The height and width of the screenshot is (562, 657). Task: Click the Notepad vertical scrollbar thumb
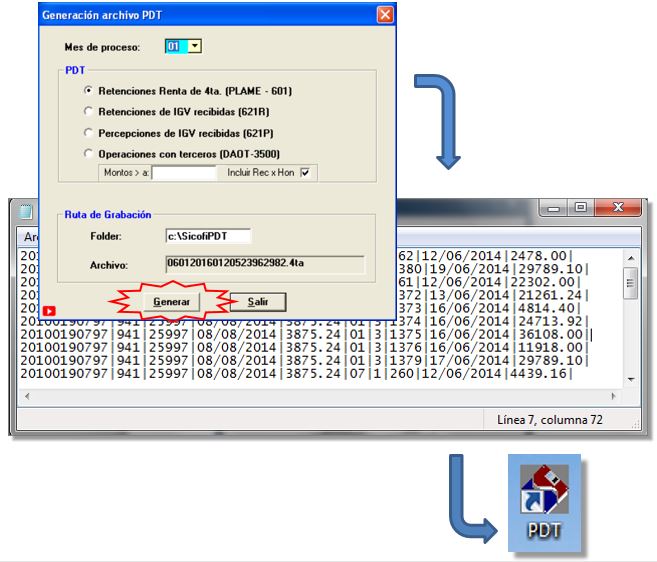[631, 284]
